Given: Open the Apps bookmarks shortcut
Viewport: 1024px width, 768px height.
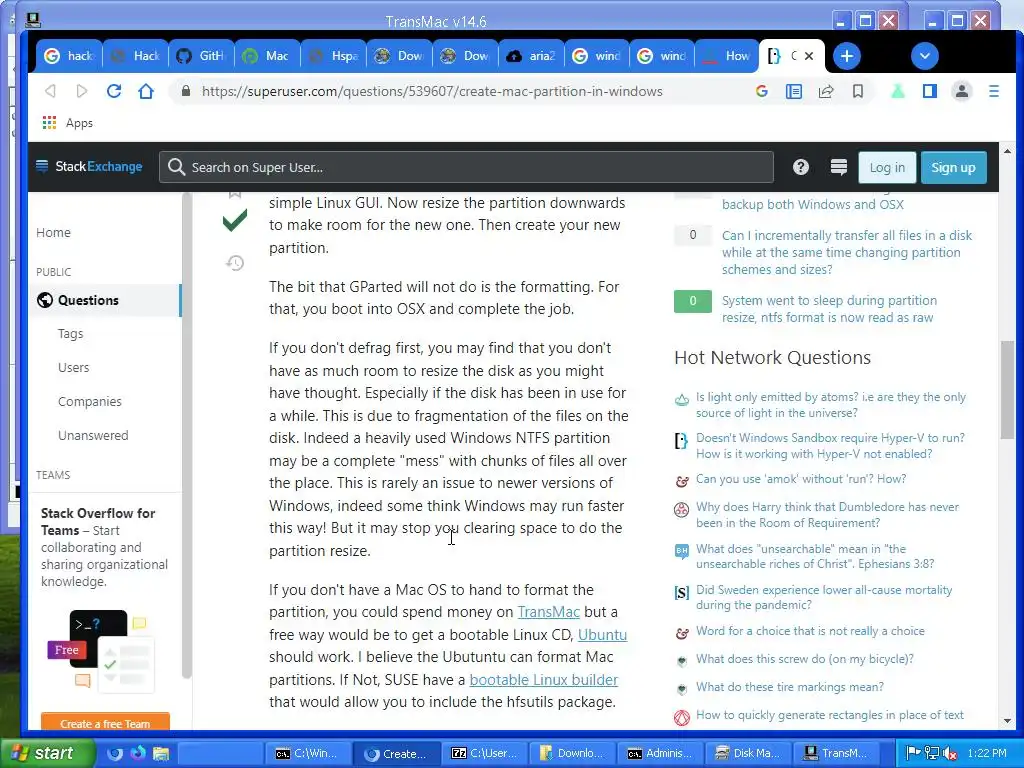Looking at the screenshot, I should click(x=68, y=123).
